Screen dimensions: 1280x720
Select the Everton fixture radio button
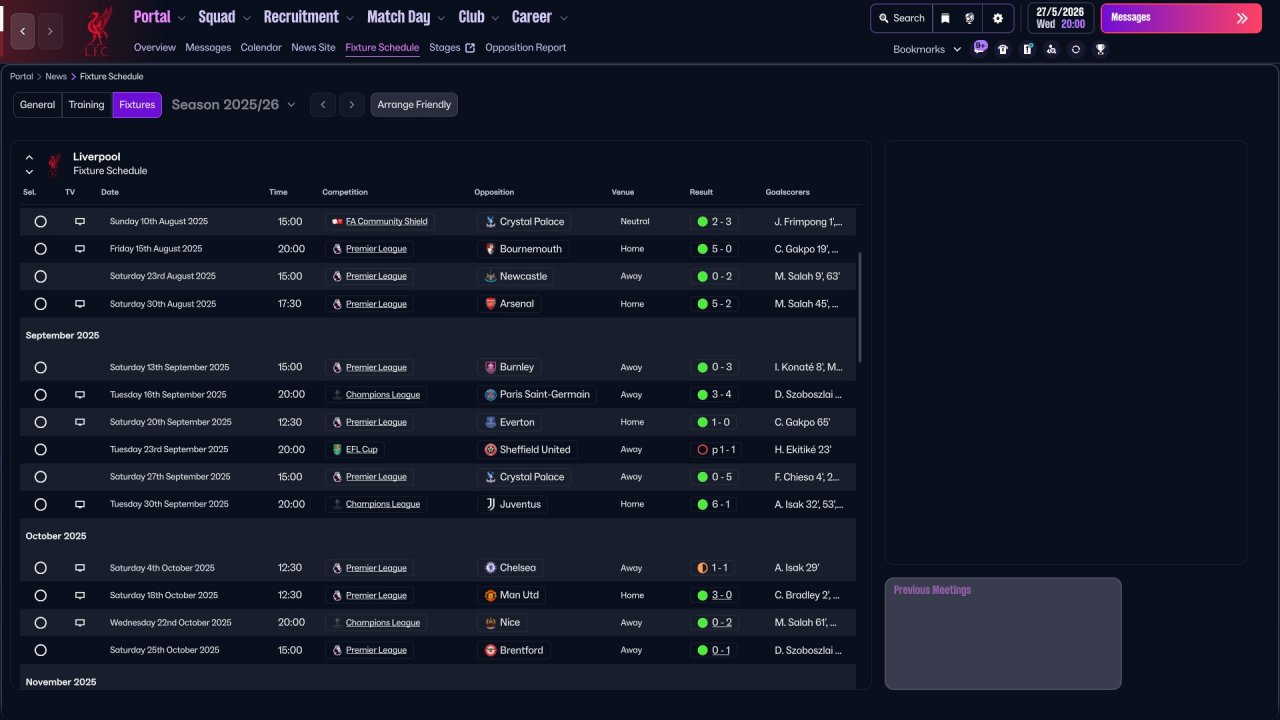[x=40, y=422]
